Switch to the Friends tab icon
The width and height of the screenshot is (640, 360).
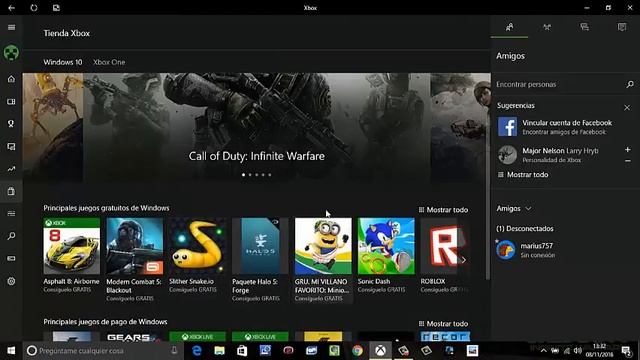[x=509, y=27]
